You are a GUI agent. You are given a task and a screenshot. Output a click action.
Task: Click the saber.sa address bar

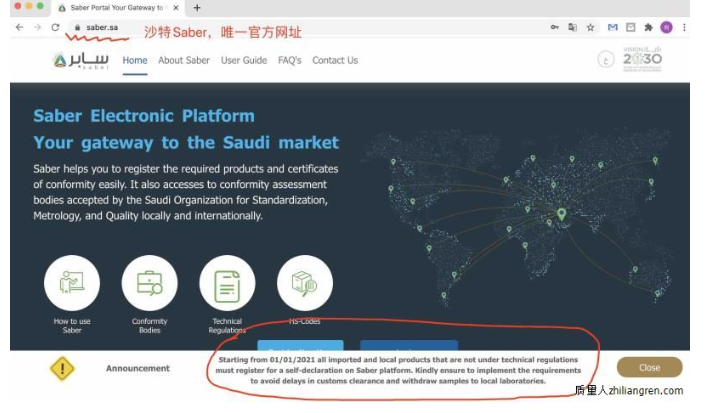305,28
